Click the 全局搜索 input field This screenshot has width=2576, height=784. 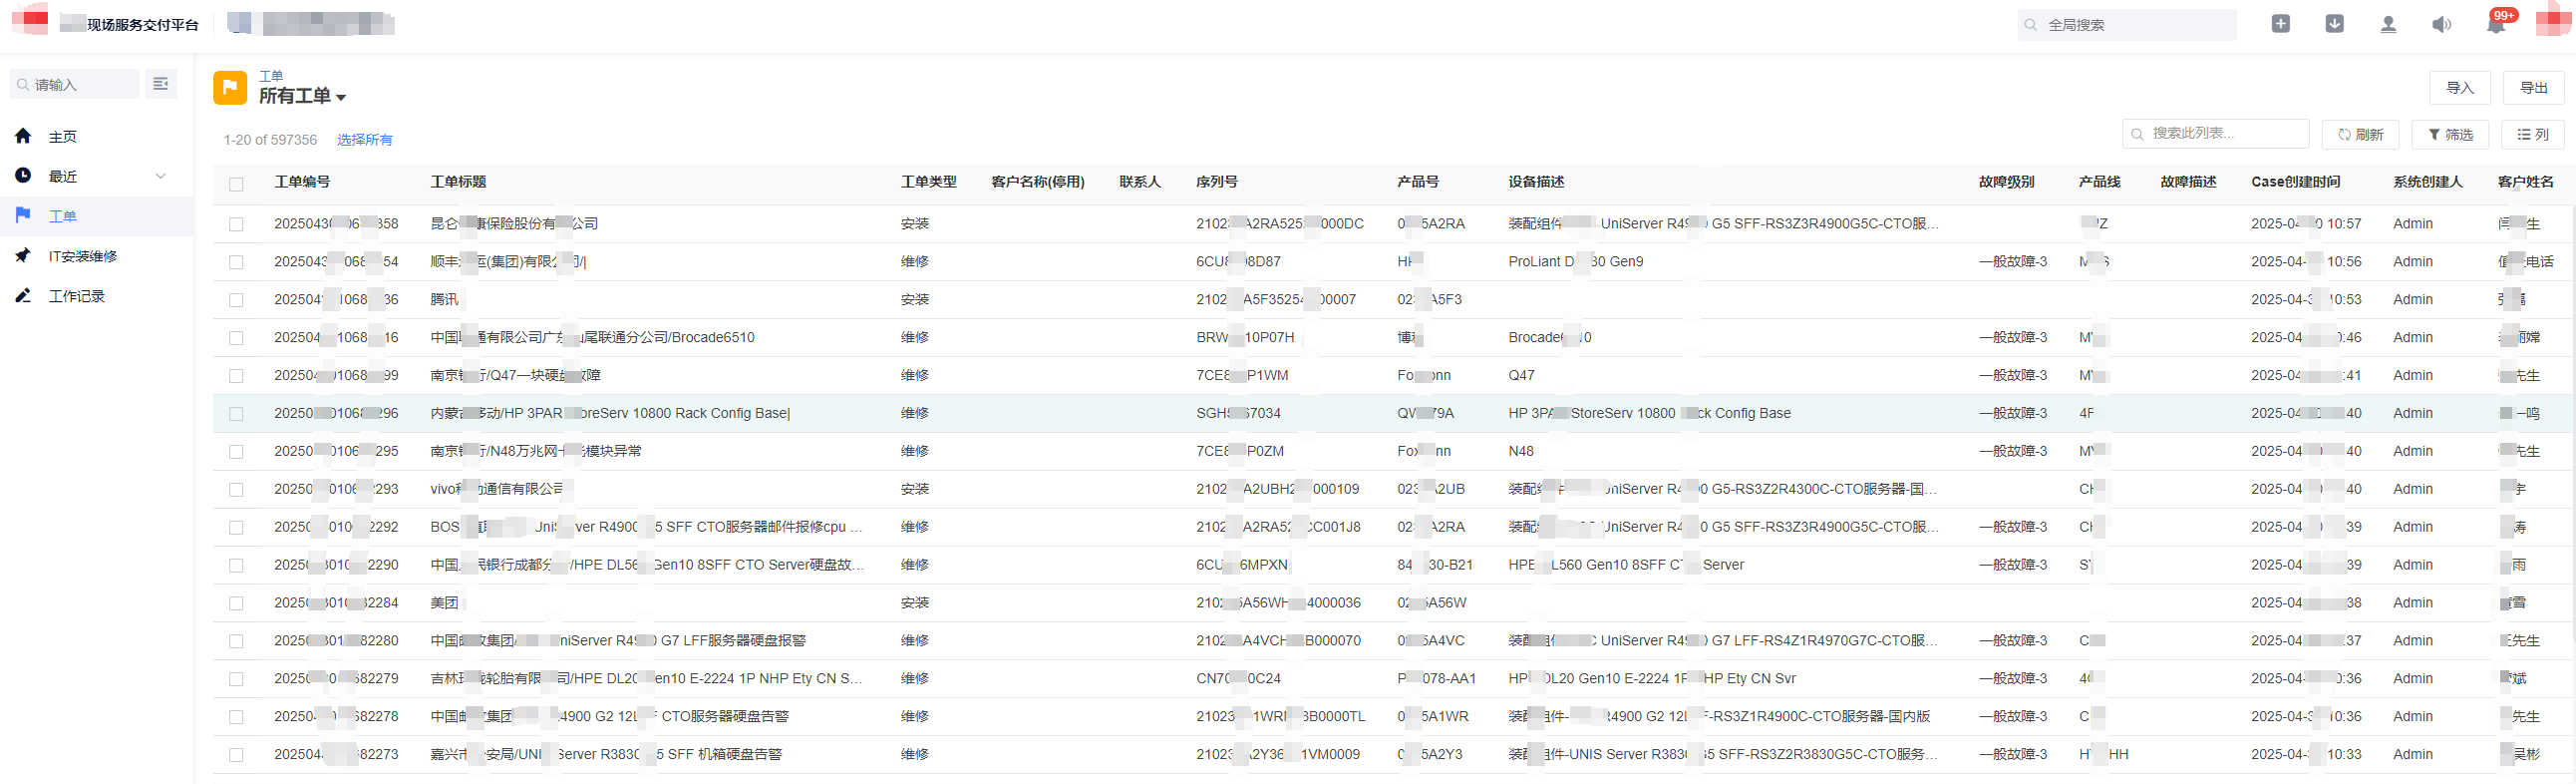coord(2127,25)
